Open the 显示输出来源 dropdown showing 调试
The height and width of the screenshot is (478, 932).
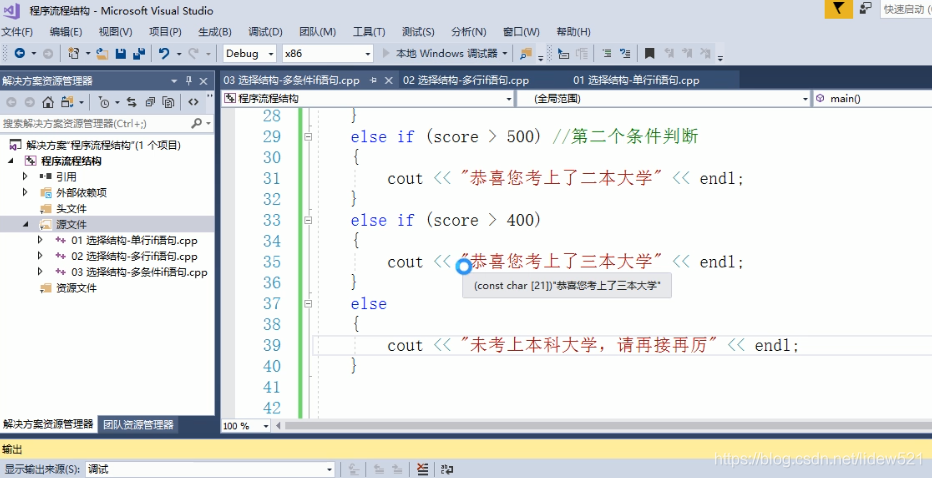pos(210,469)
